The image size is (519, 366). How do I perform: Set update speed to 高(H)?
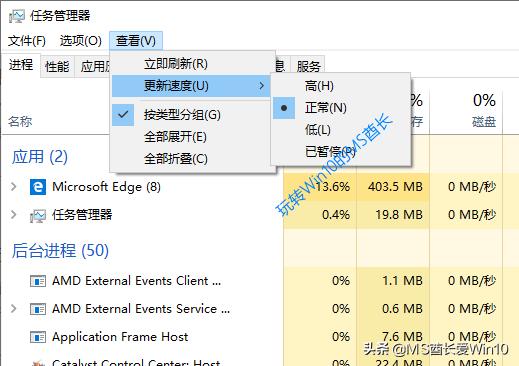(341, 86)
